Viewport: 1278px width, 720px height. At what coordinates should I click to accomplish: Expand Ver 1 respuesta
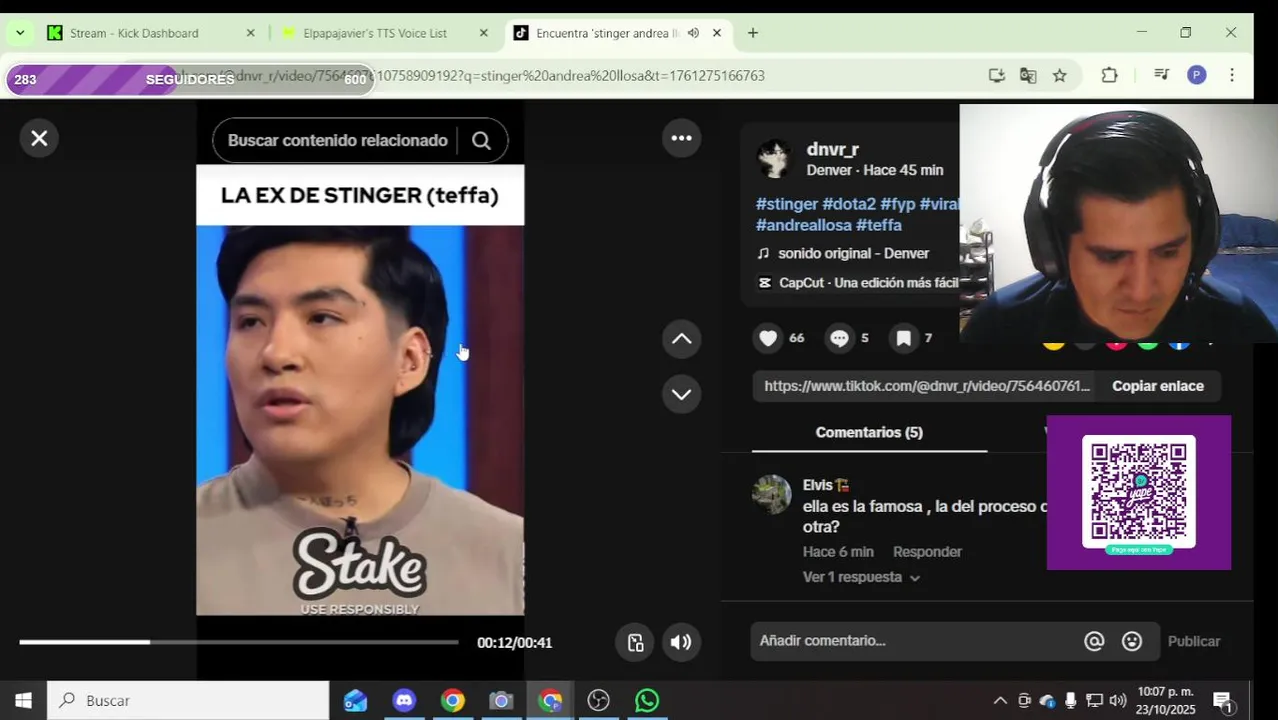click(x=861, y=577)
